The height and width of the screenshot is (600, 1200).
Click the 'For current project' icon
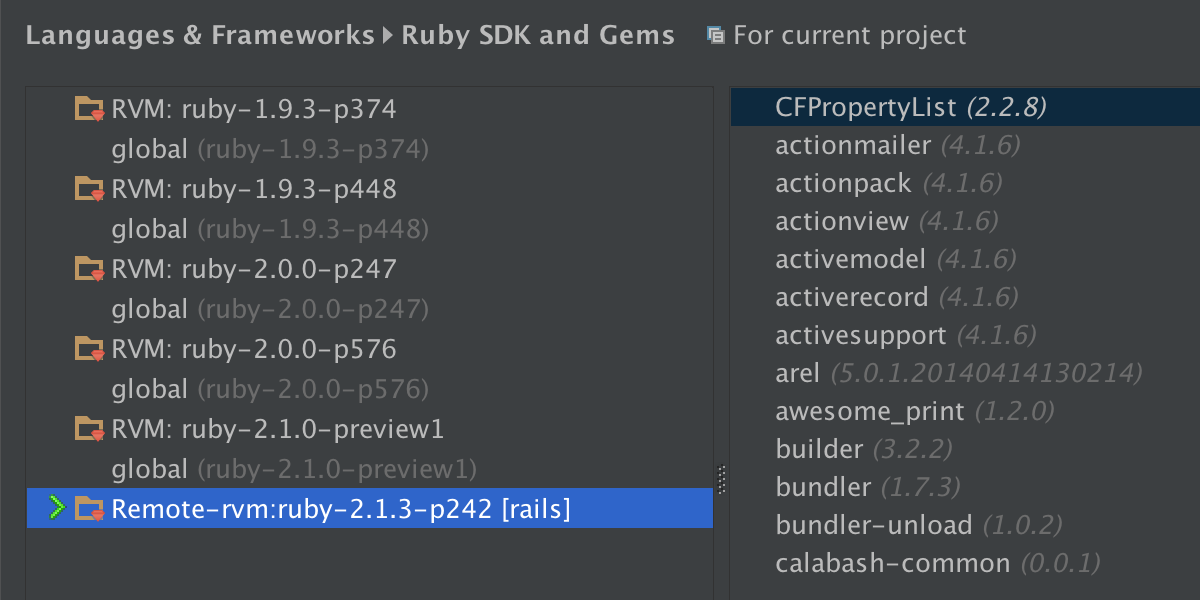click(x=715, y=36)
